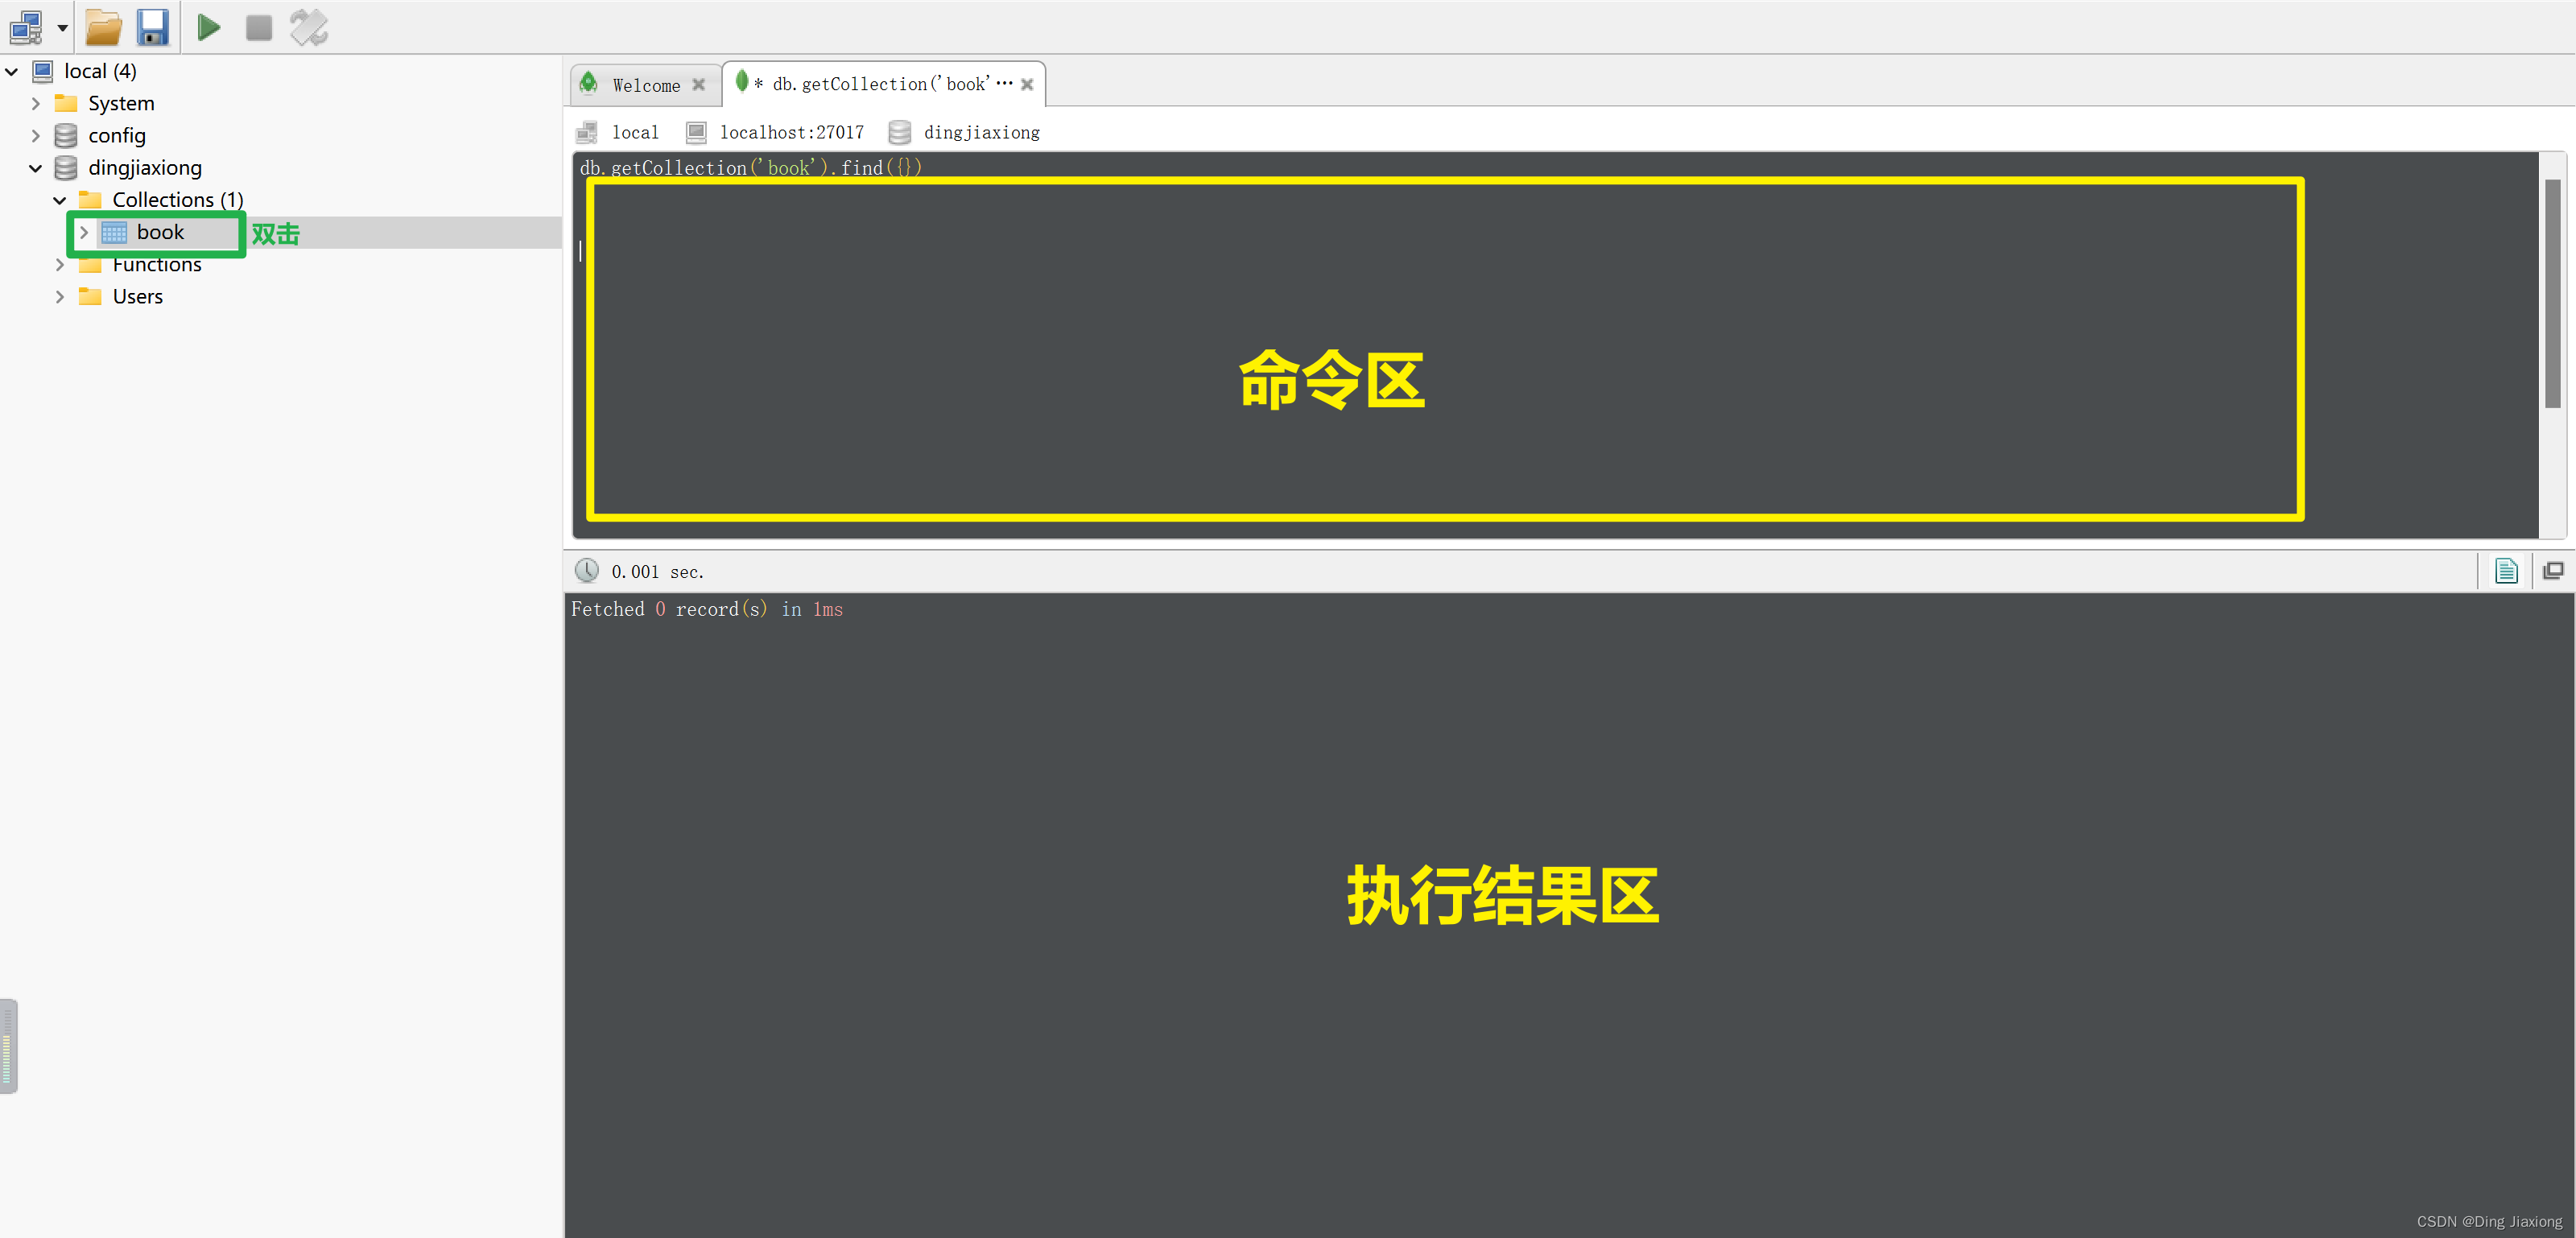
Task: Click the rotate/orientation toolbar icon
Action: click(309, 28)
